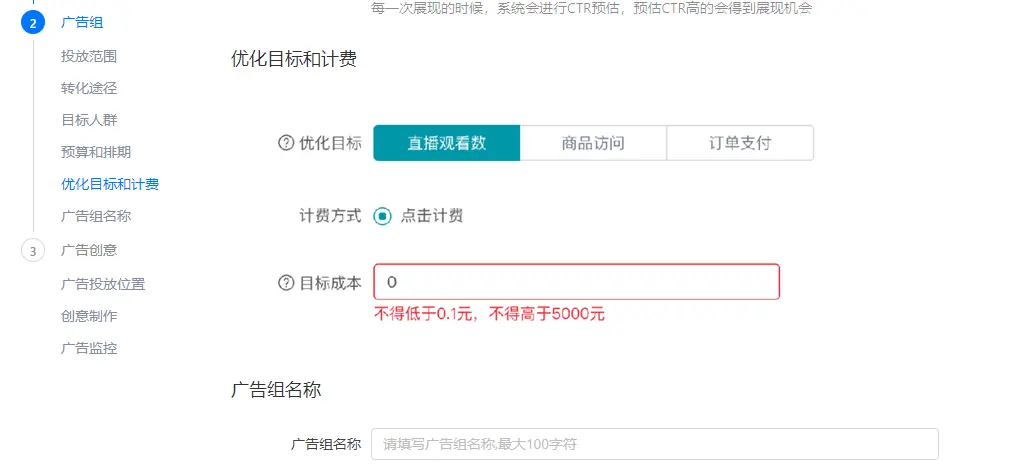The image size is (1015, 471).
Task: Click the help icon beside 目标成本
Action: (x=286, y=283)
